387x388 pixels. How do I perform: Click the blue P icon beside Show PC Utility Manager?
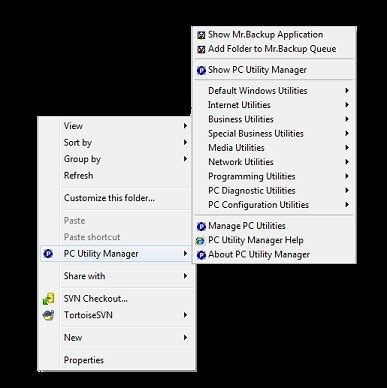point(201,70)
